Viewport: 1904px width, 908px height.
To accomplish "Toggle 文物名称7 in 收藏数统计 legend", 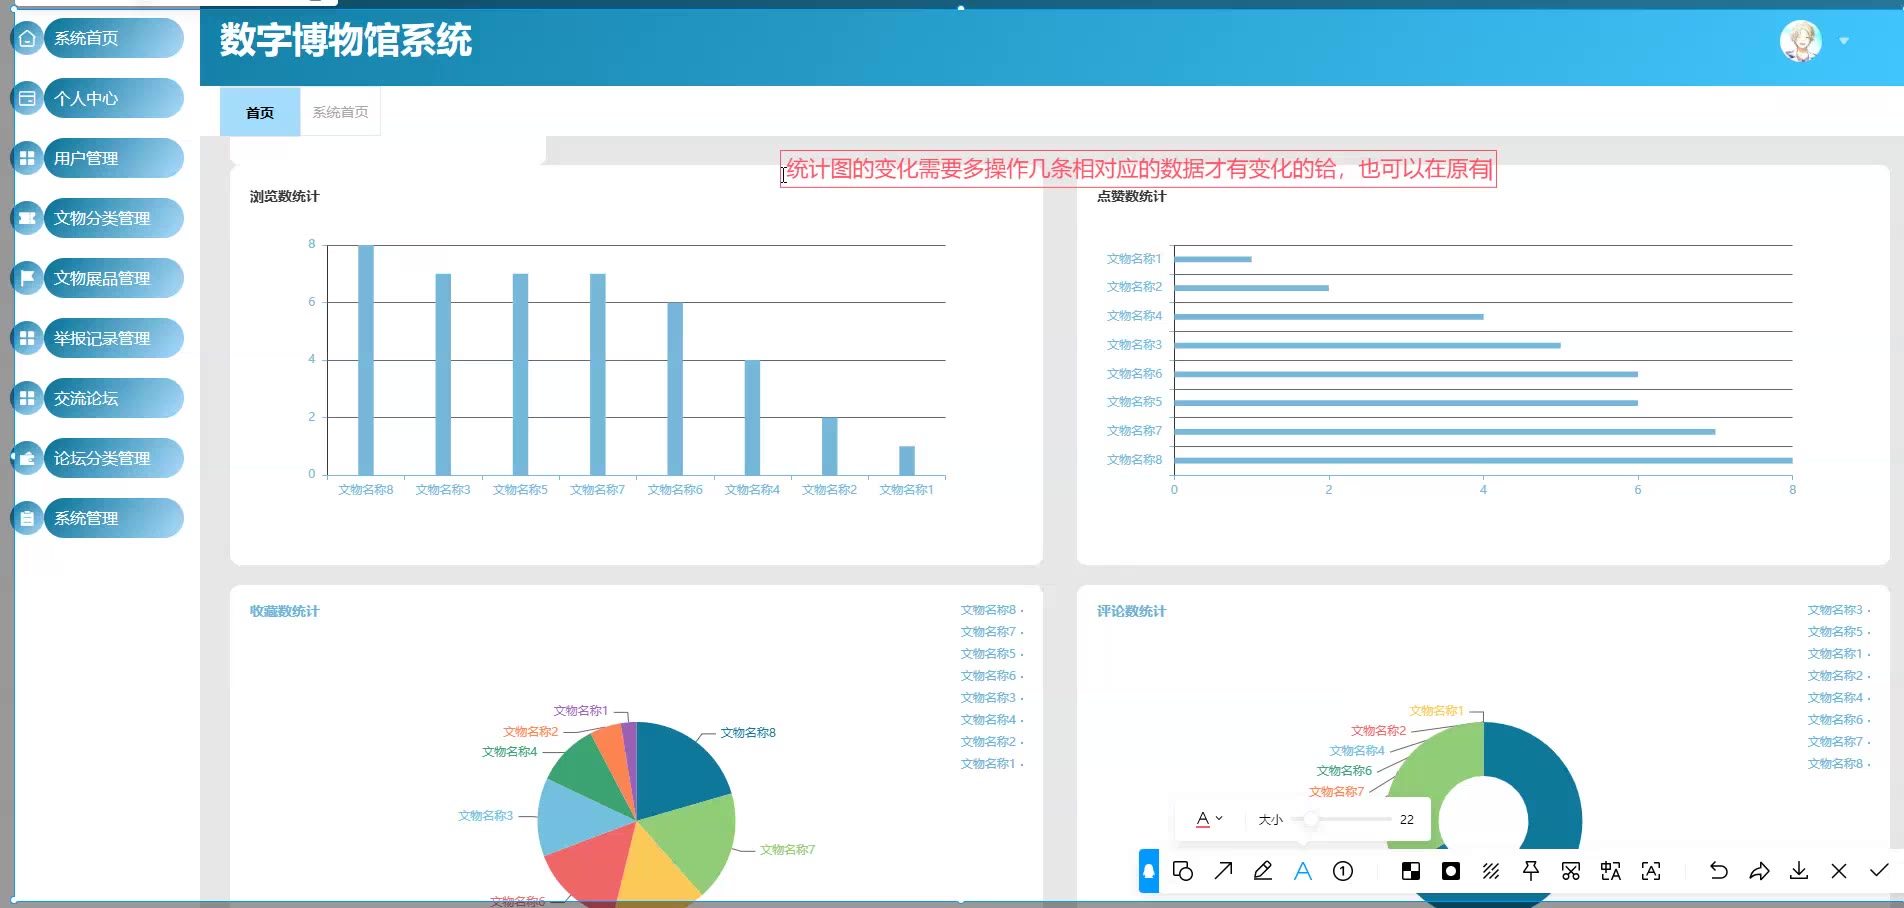I will tap(992, 632).
